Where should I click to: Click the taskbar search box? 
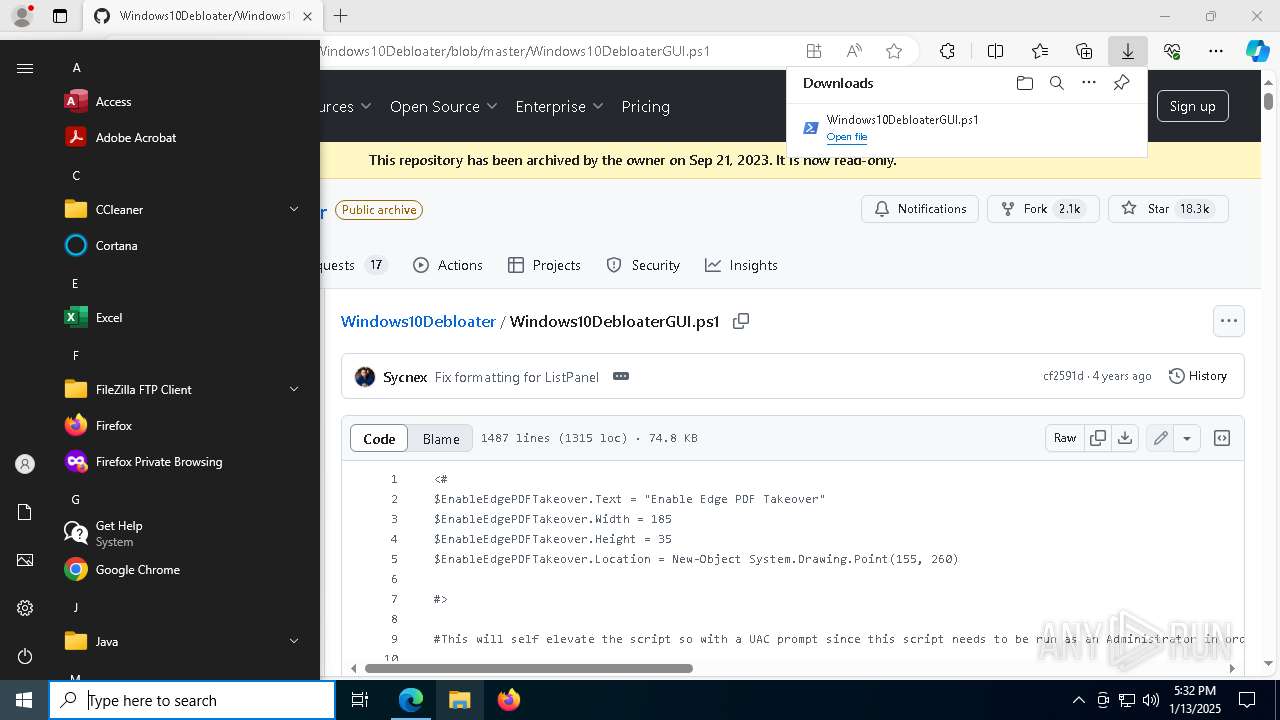192,700
